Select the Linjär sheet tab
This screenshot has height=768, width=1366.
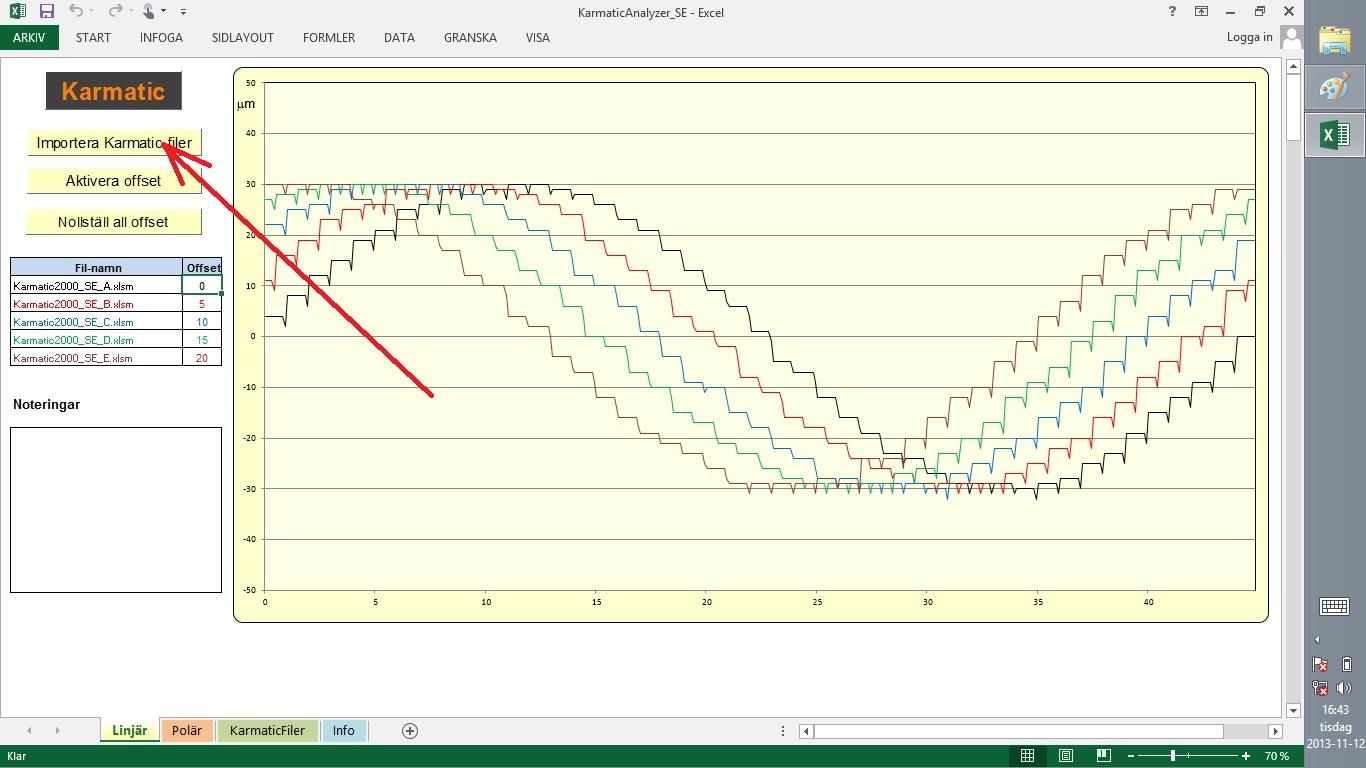129,731
